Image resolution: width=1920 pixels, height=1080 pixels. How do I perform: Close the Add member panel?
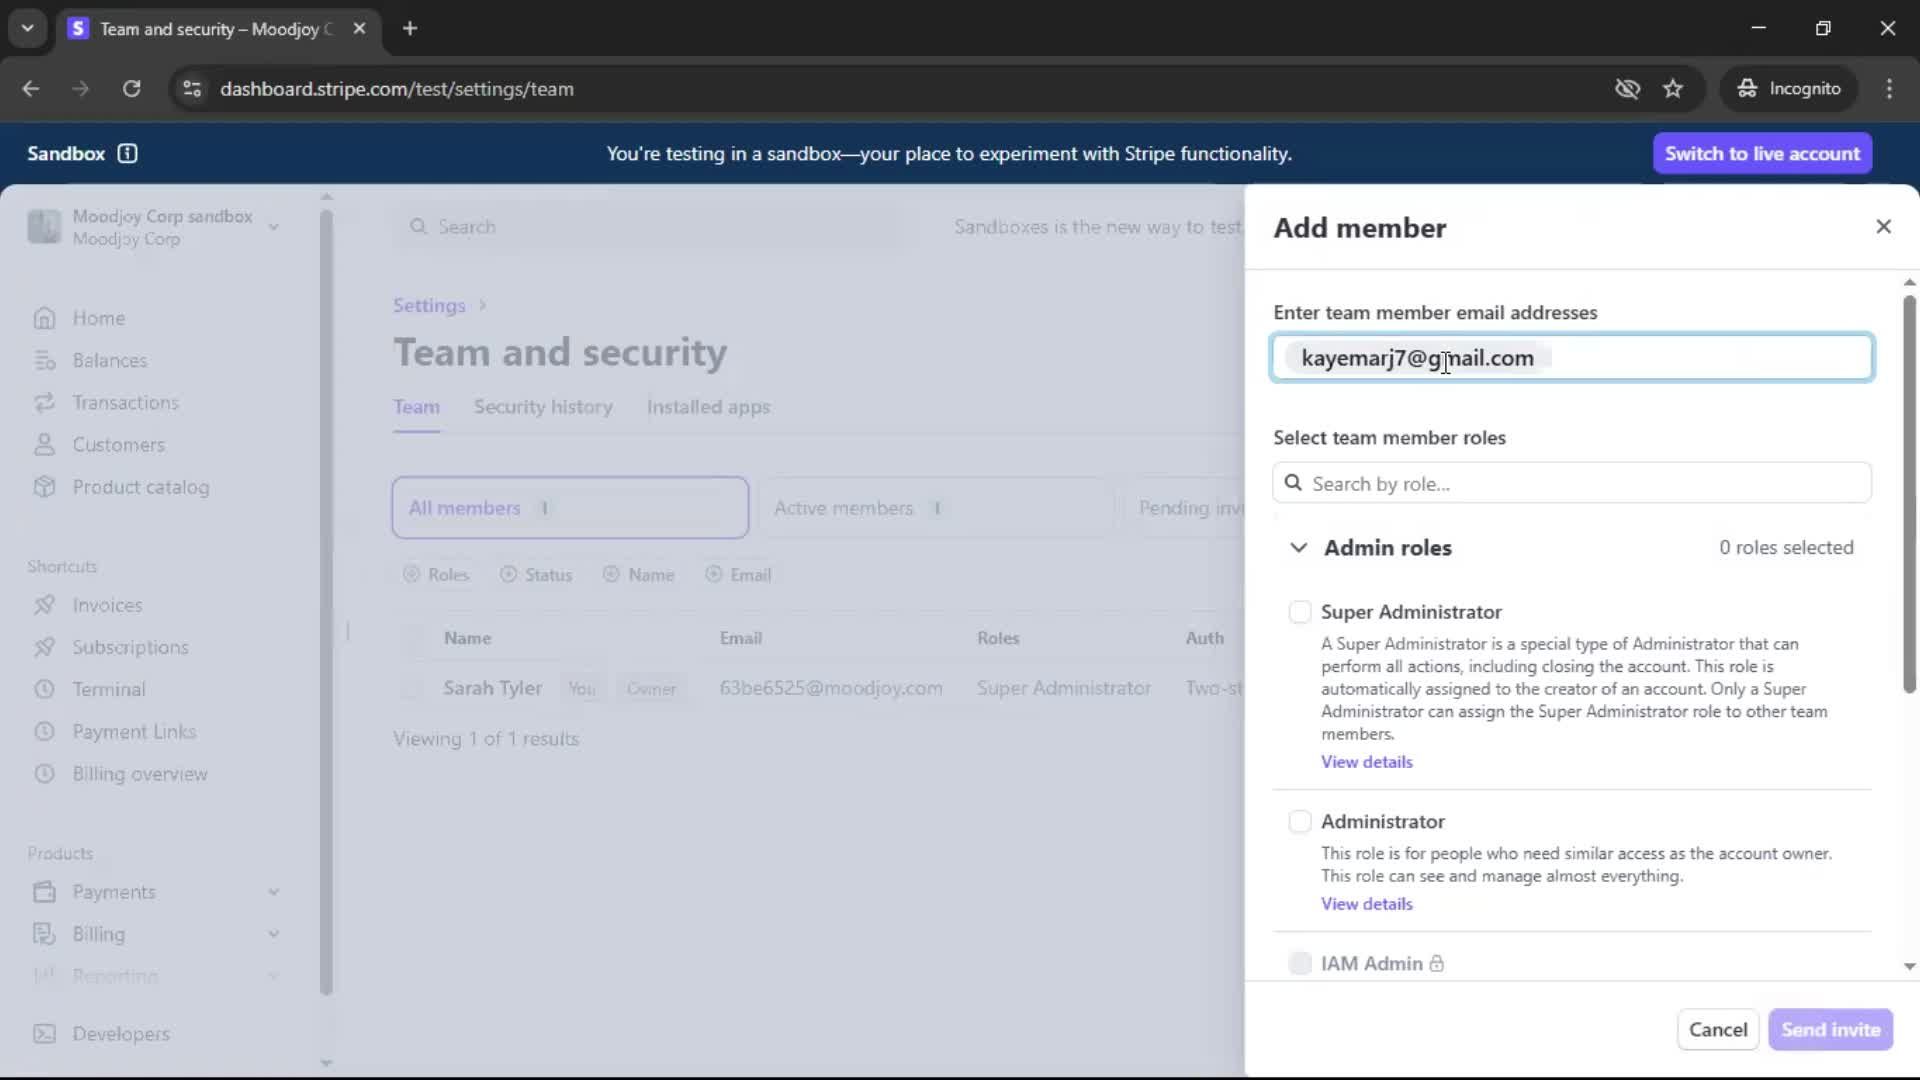[1883, 227]
